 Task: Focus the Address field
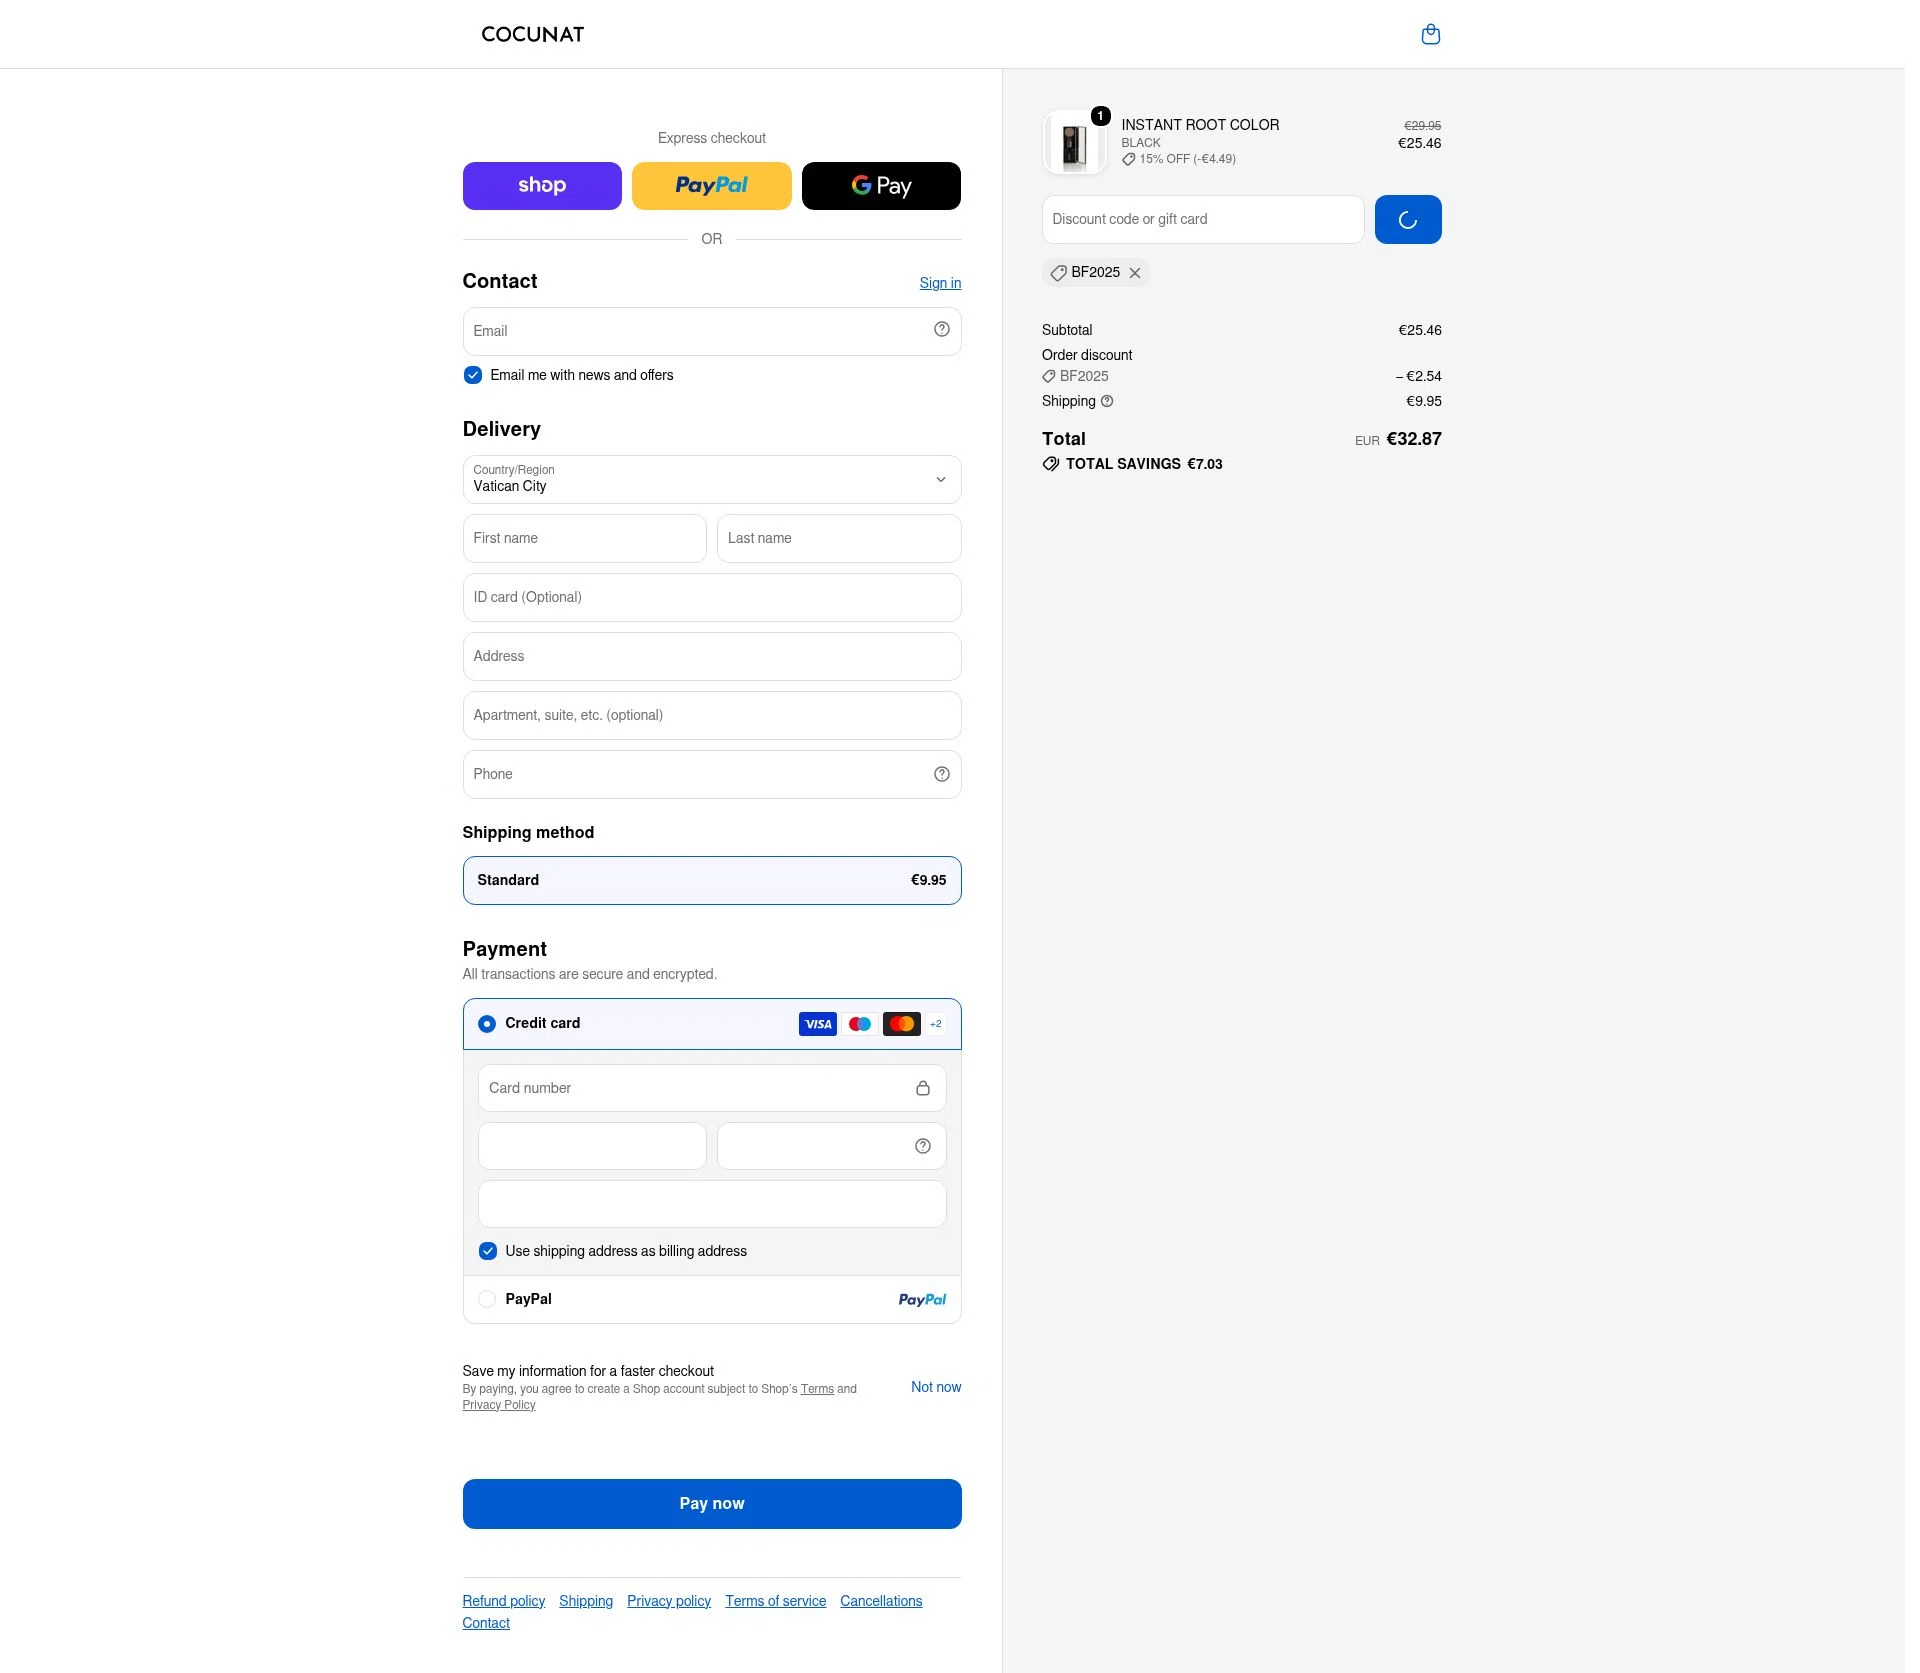tap(712, 656)
